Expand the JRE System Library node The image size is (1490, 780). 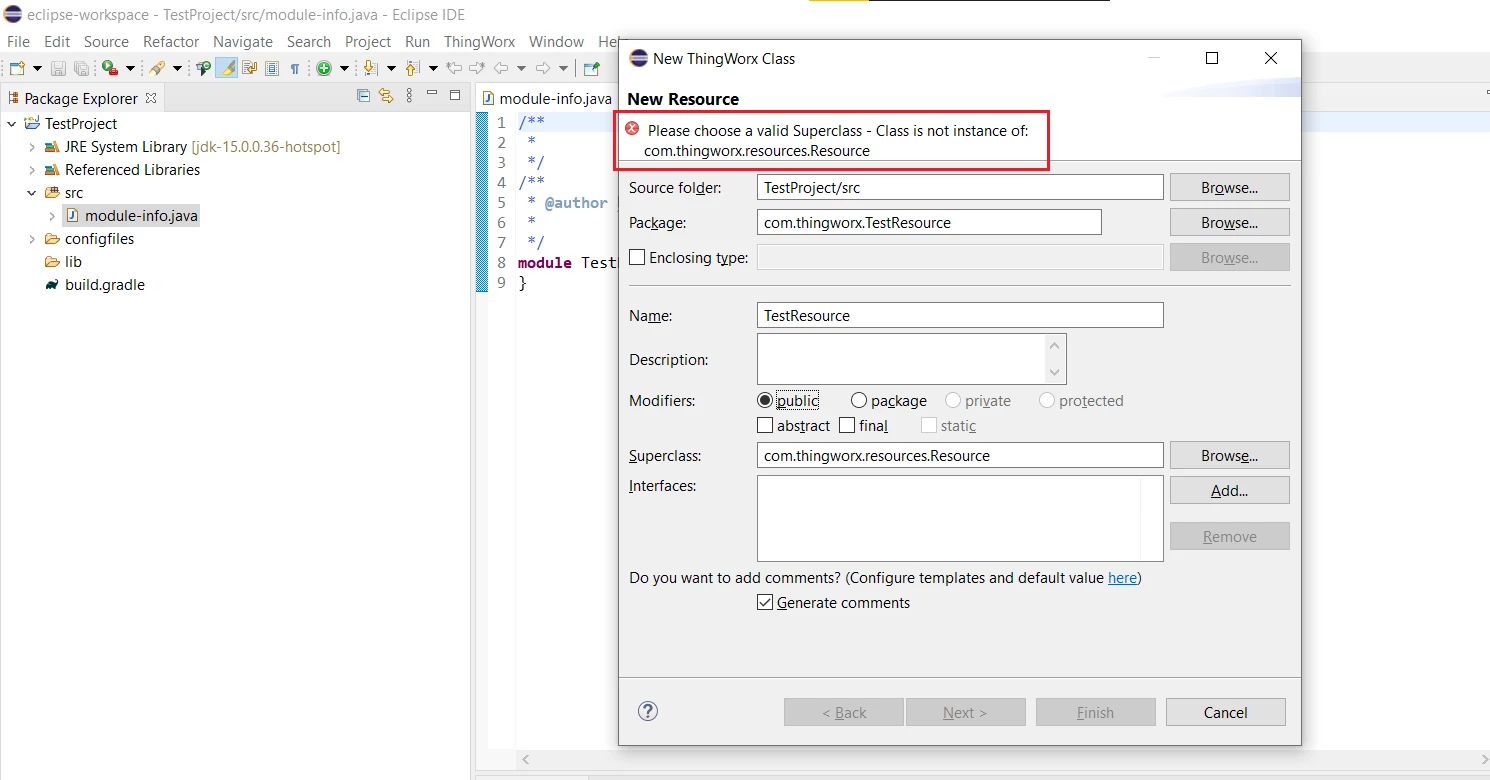click(32, 146)
